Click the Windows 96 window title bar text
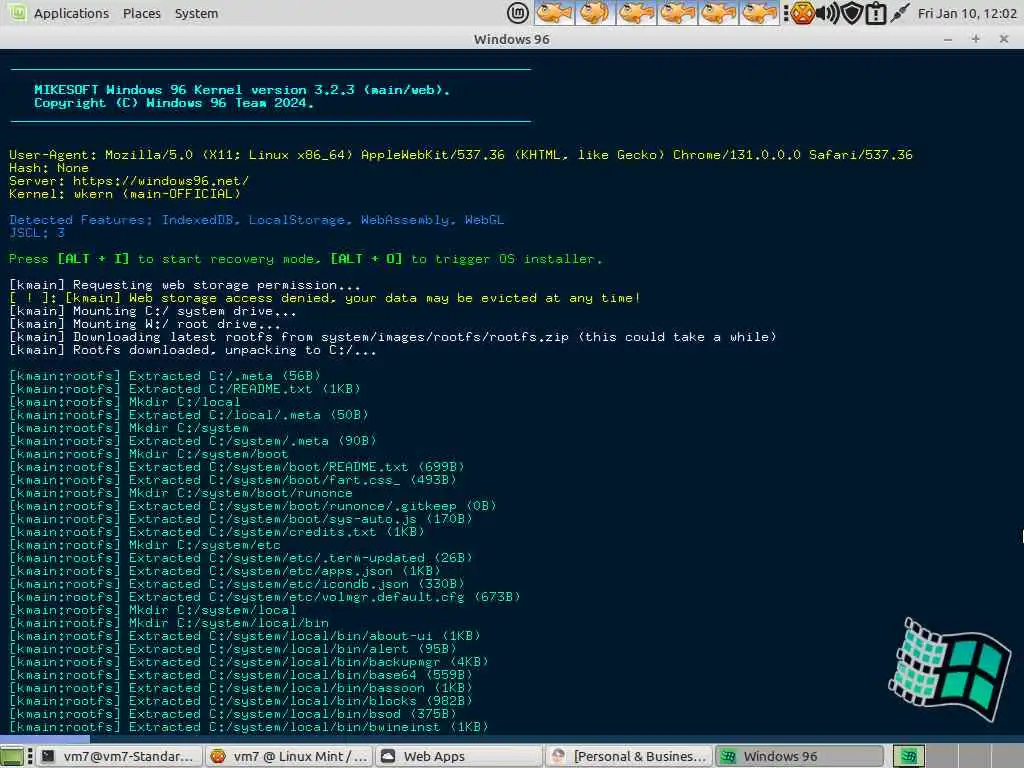Screen dimensions: 1024x768 pyautogui.click(x=511, y=39)
